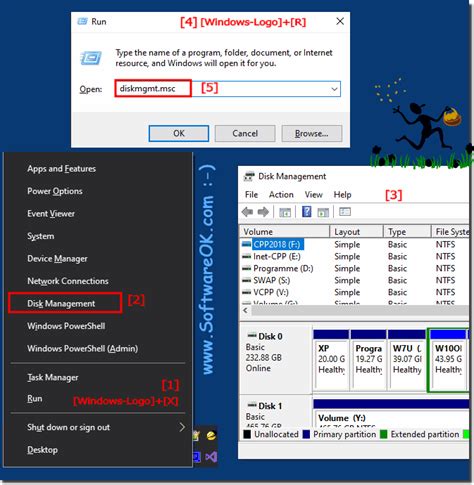Click horizontal scrollbar left arrow in volume list
The image size is (474, 485).
(246, 311)
